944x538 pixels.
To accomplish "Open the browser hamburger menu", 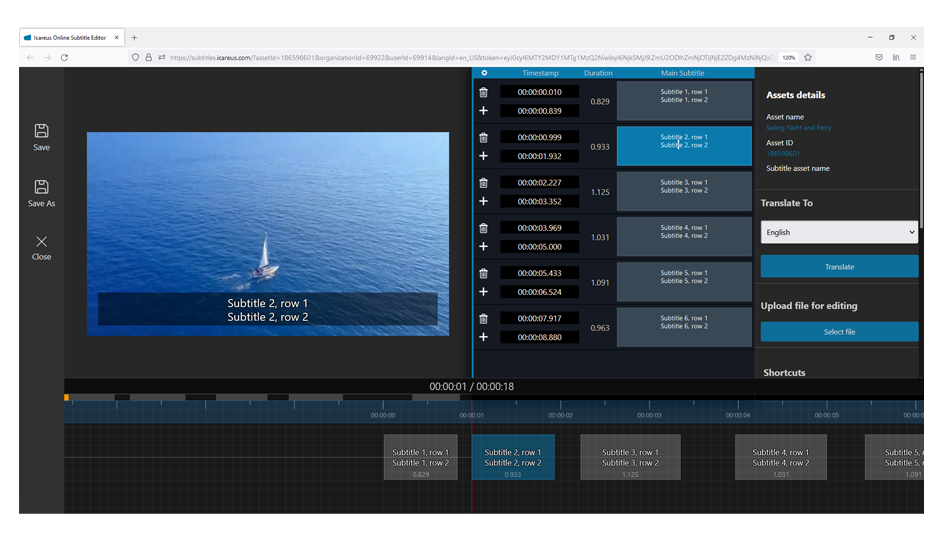I will 912,58.
